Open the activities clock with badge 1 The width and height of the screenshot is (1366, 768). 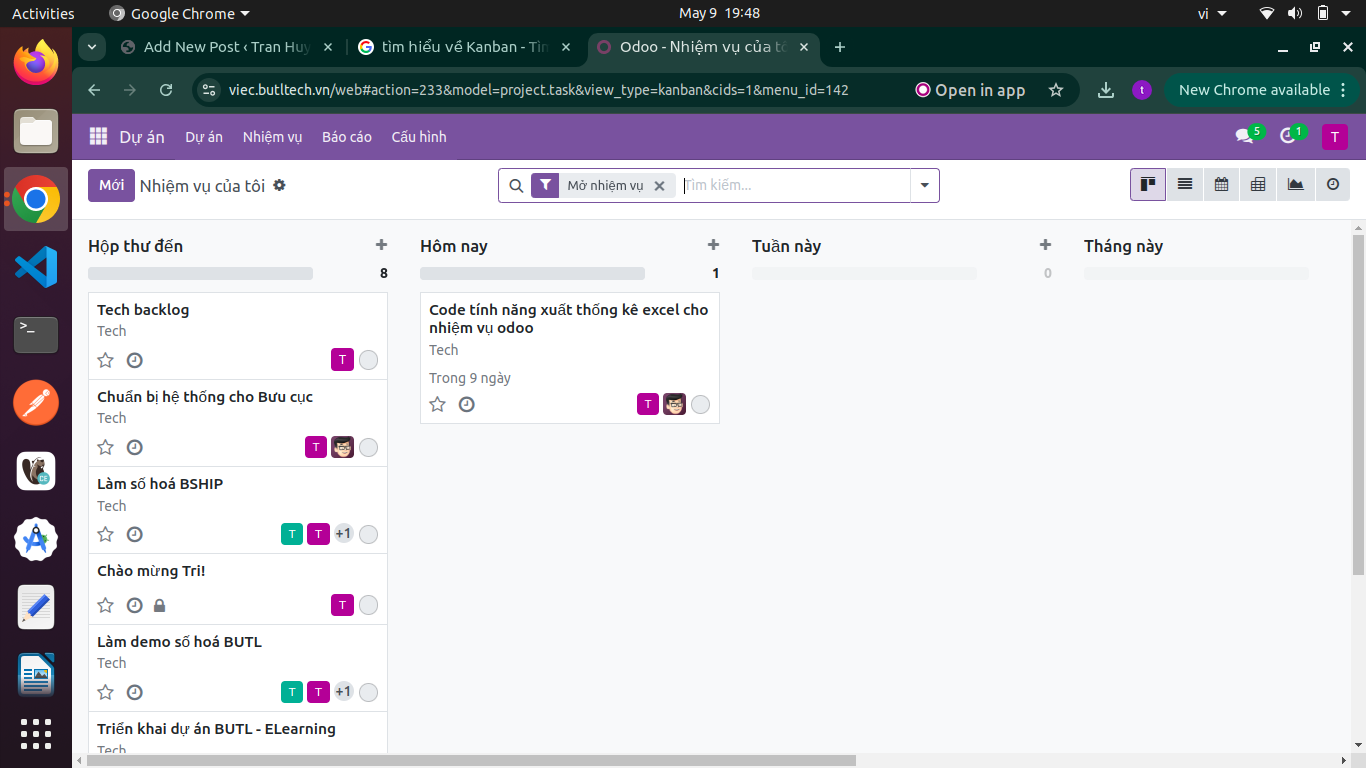coord(1292,136)
